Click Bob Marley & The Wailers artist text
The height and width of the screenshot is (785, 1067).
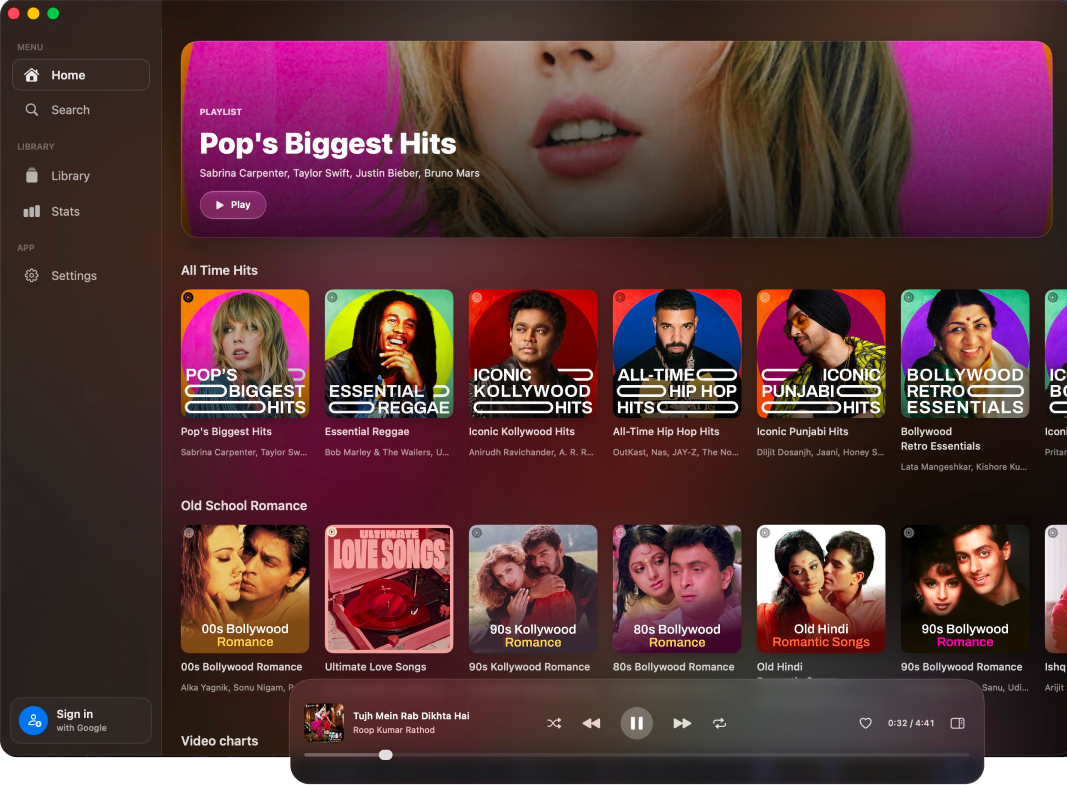tap(387, 452)
